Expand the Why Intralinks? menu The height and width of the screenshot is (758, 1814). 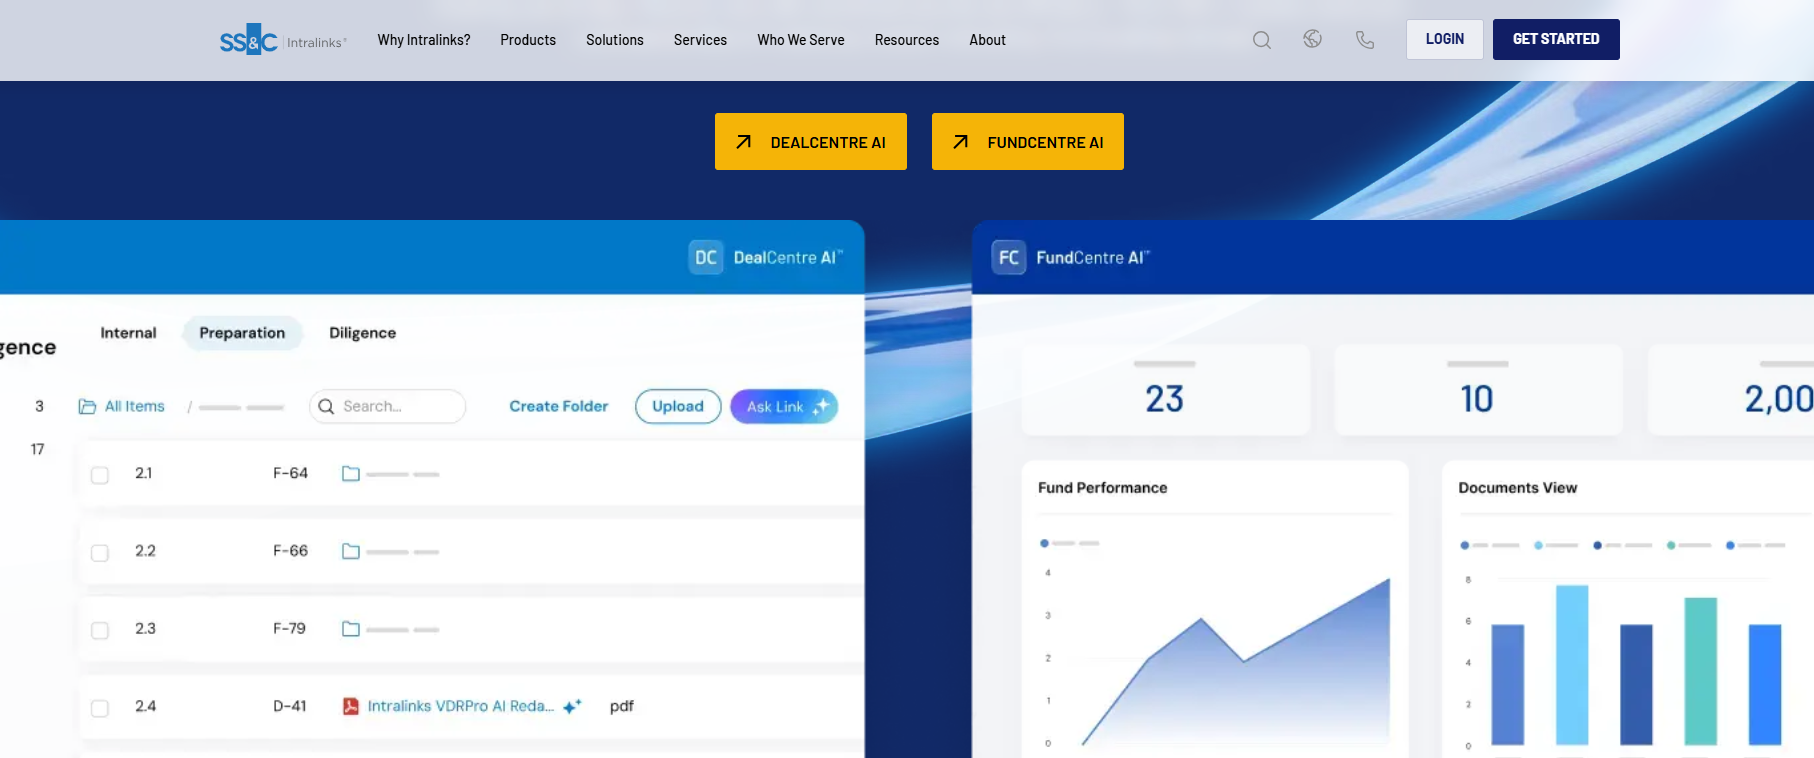tap(424, 40)
